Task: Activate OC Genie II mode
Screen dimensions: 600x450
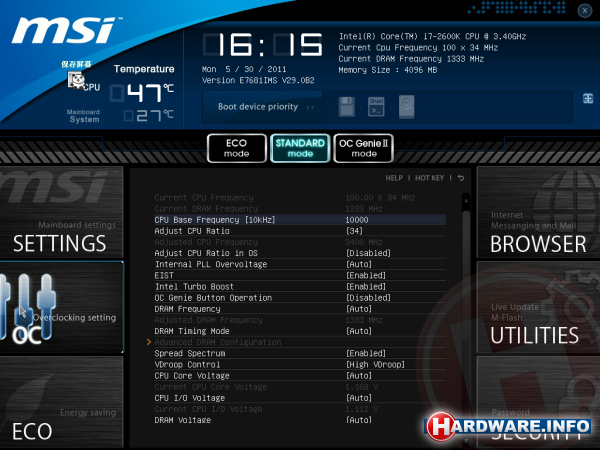Action: [364, 148]
